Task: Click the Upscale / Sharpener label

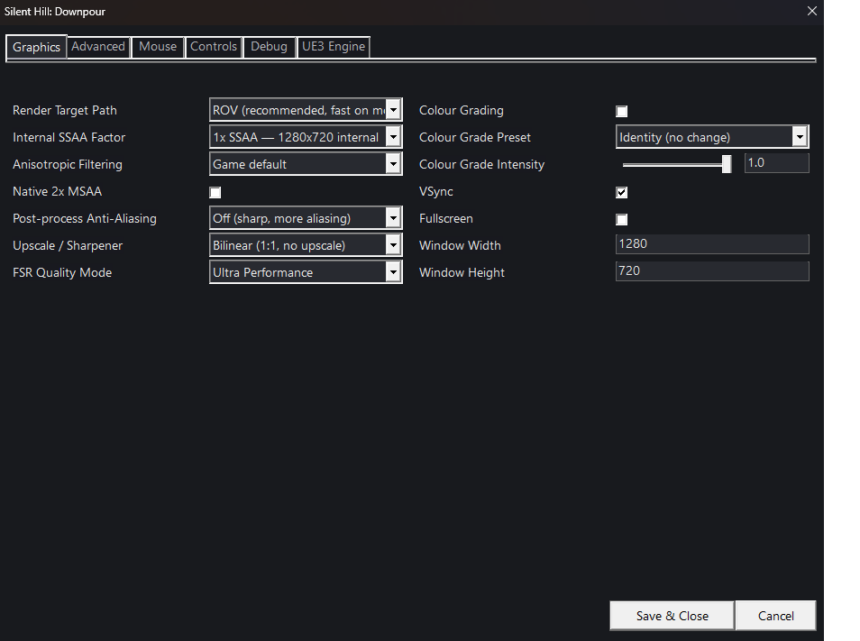Action: coord(67,246)
